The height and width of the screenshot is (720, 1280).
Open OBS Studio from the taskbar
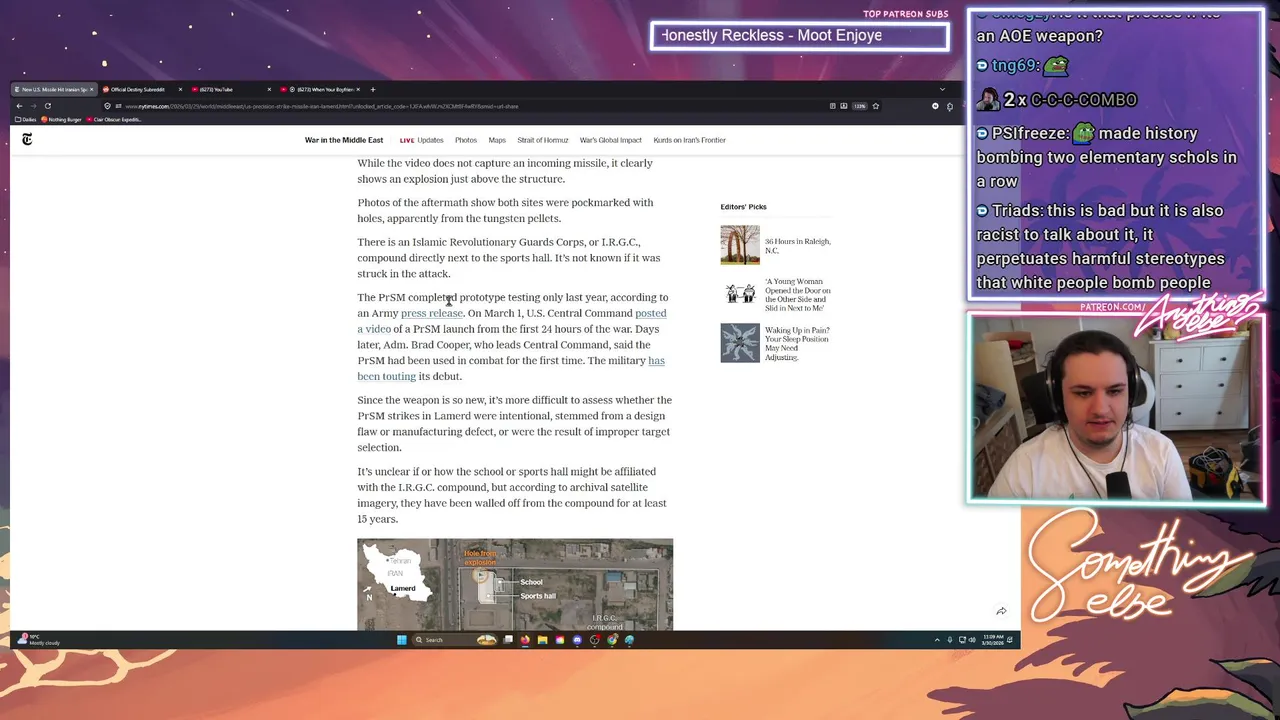[x=595, y=640]
